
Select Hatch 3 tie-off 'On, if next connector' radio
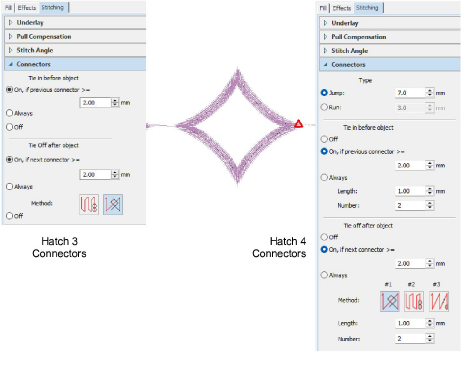[x=10, y=160]
